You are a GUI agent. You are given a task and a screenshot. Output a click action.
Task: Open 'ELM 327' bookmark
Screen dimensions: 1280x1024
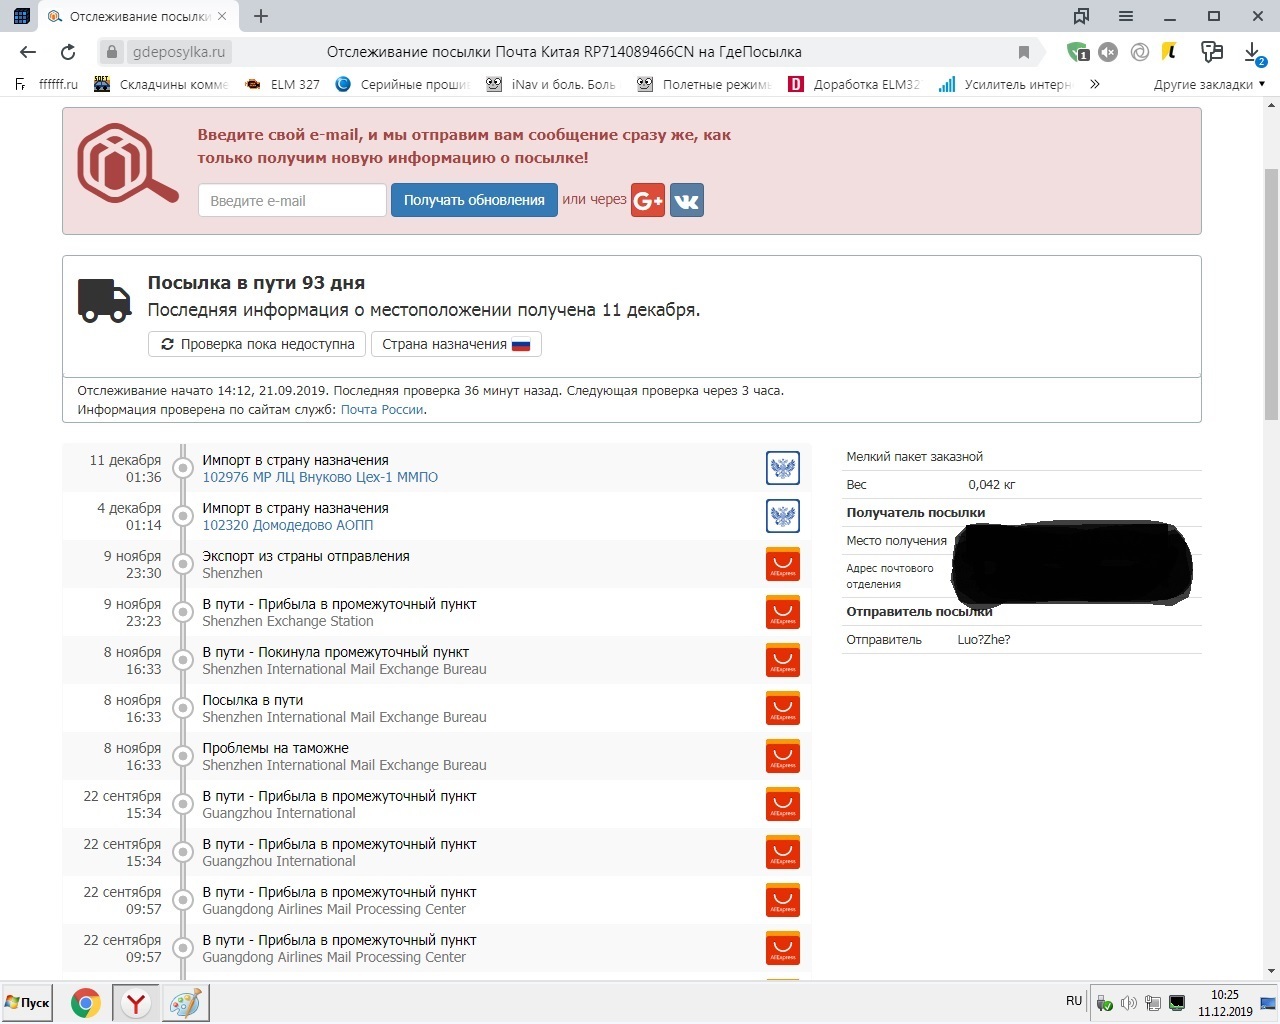[x=283, y=85]
